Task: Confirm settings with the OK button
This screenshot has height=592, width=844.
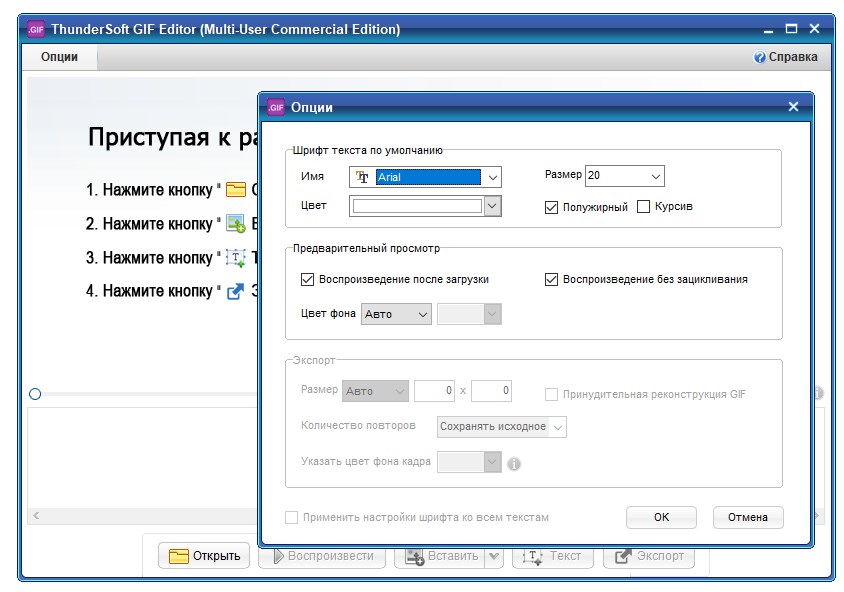Action: point(661,517)
